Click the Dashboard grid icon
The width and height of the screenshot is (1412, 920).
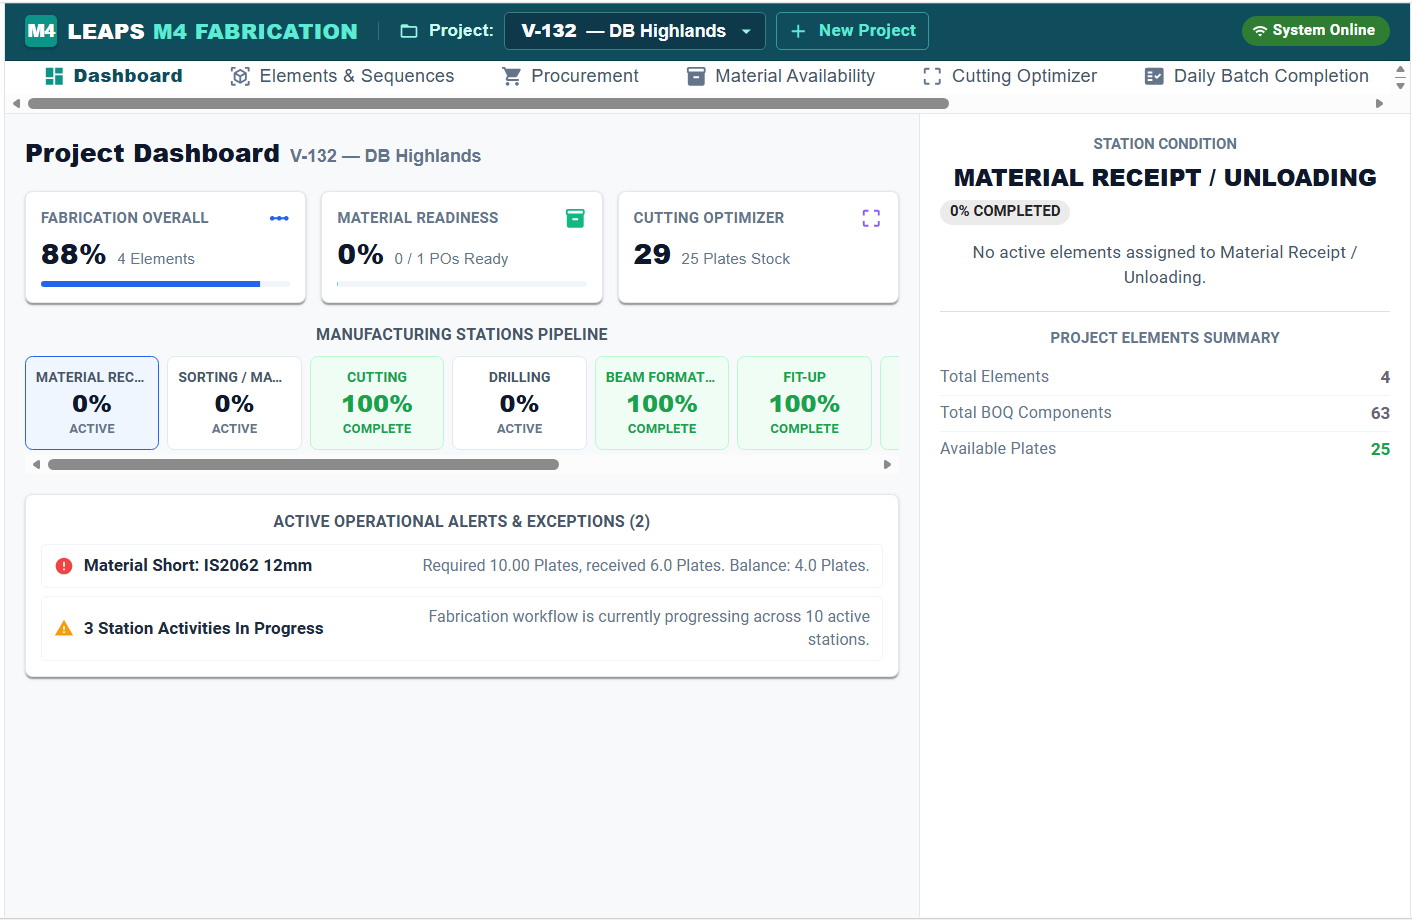(x=55, y=76)
